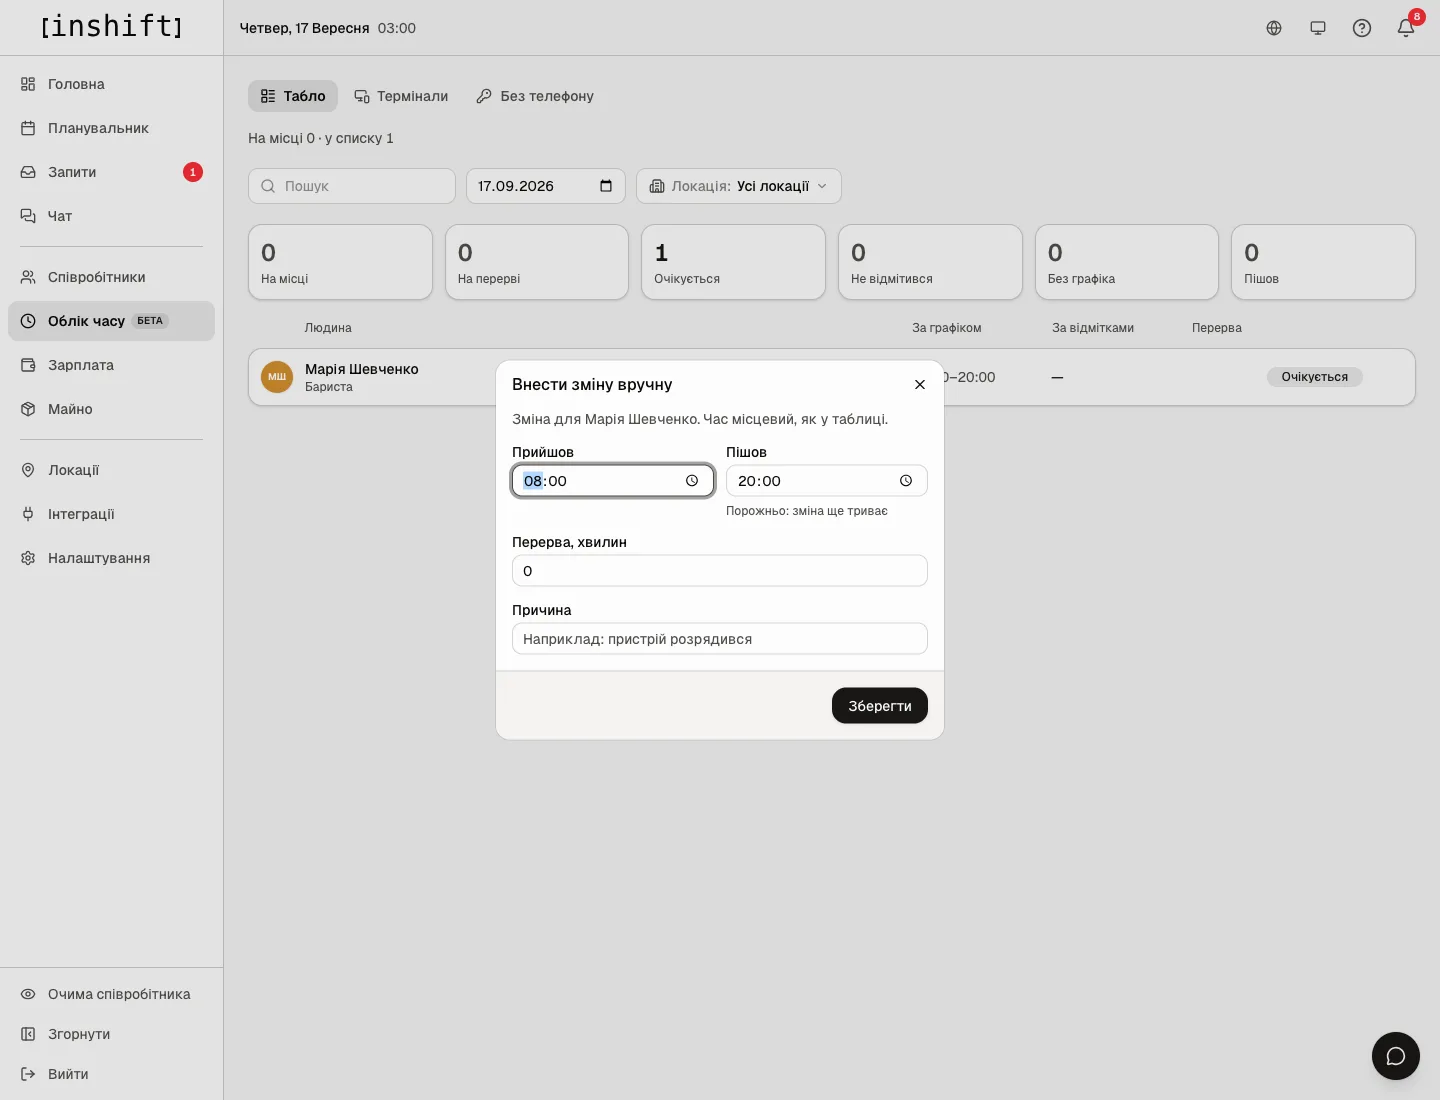Viewport: 1440px width, 1100px height.
Task: Open Чат in sidebar
Action: tap(111, 216)
